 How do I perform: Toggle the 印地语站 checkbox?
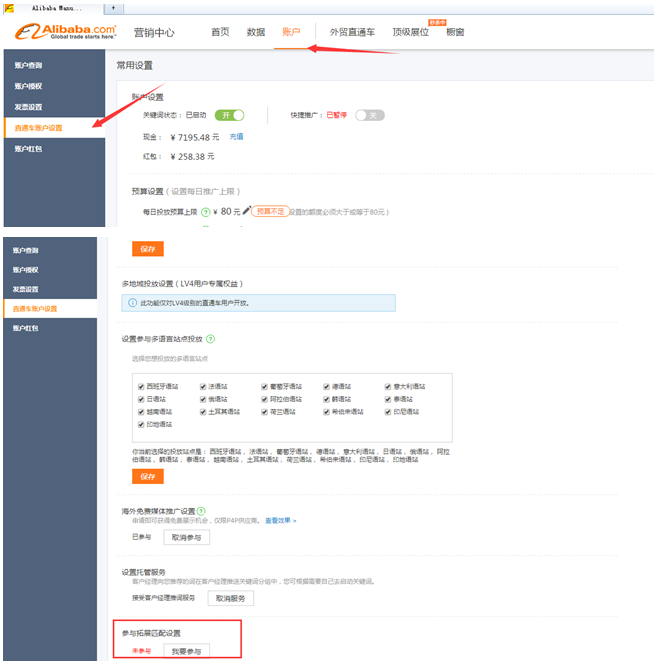(141, 424)
